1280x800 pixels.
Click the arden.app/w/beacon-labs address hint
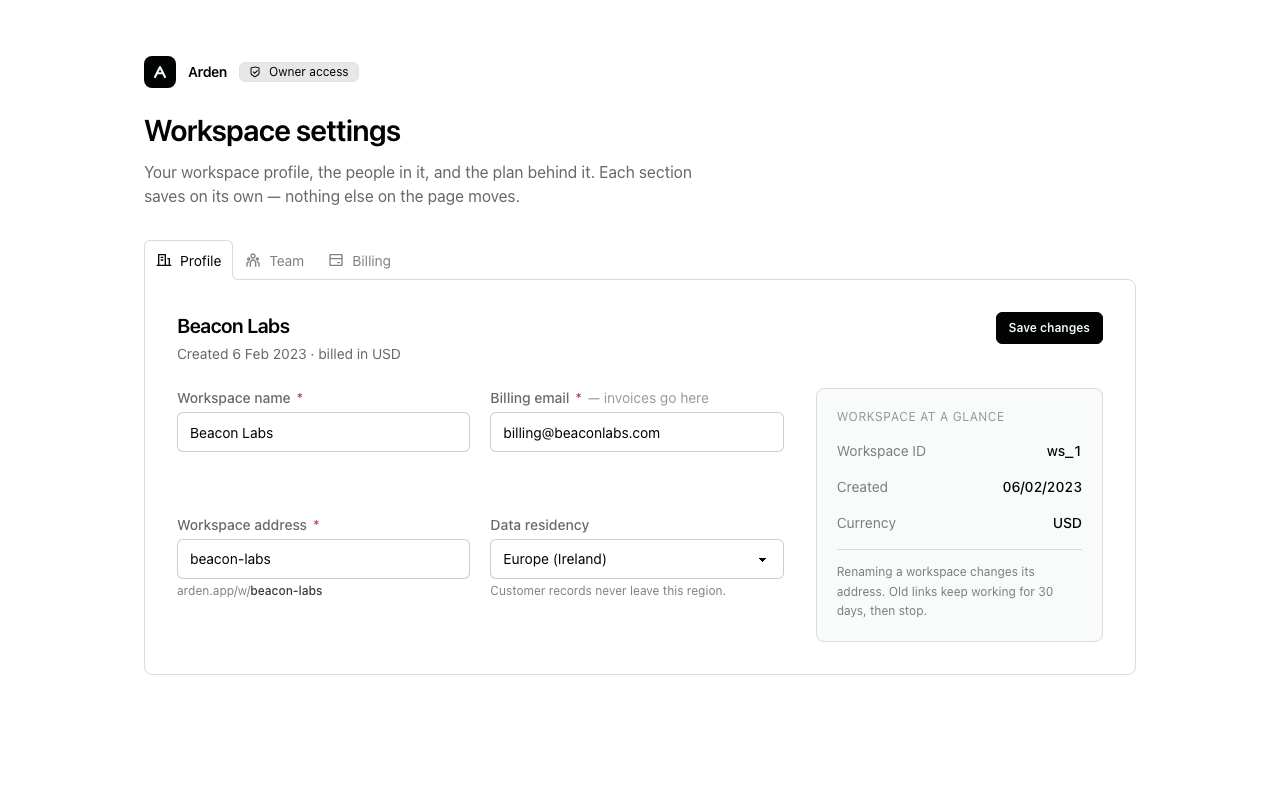coord(250,591)
